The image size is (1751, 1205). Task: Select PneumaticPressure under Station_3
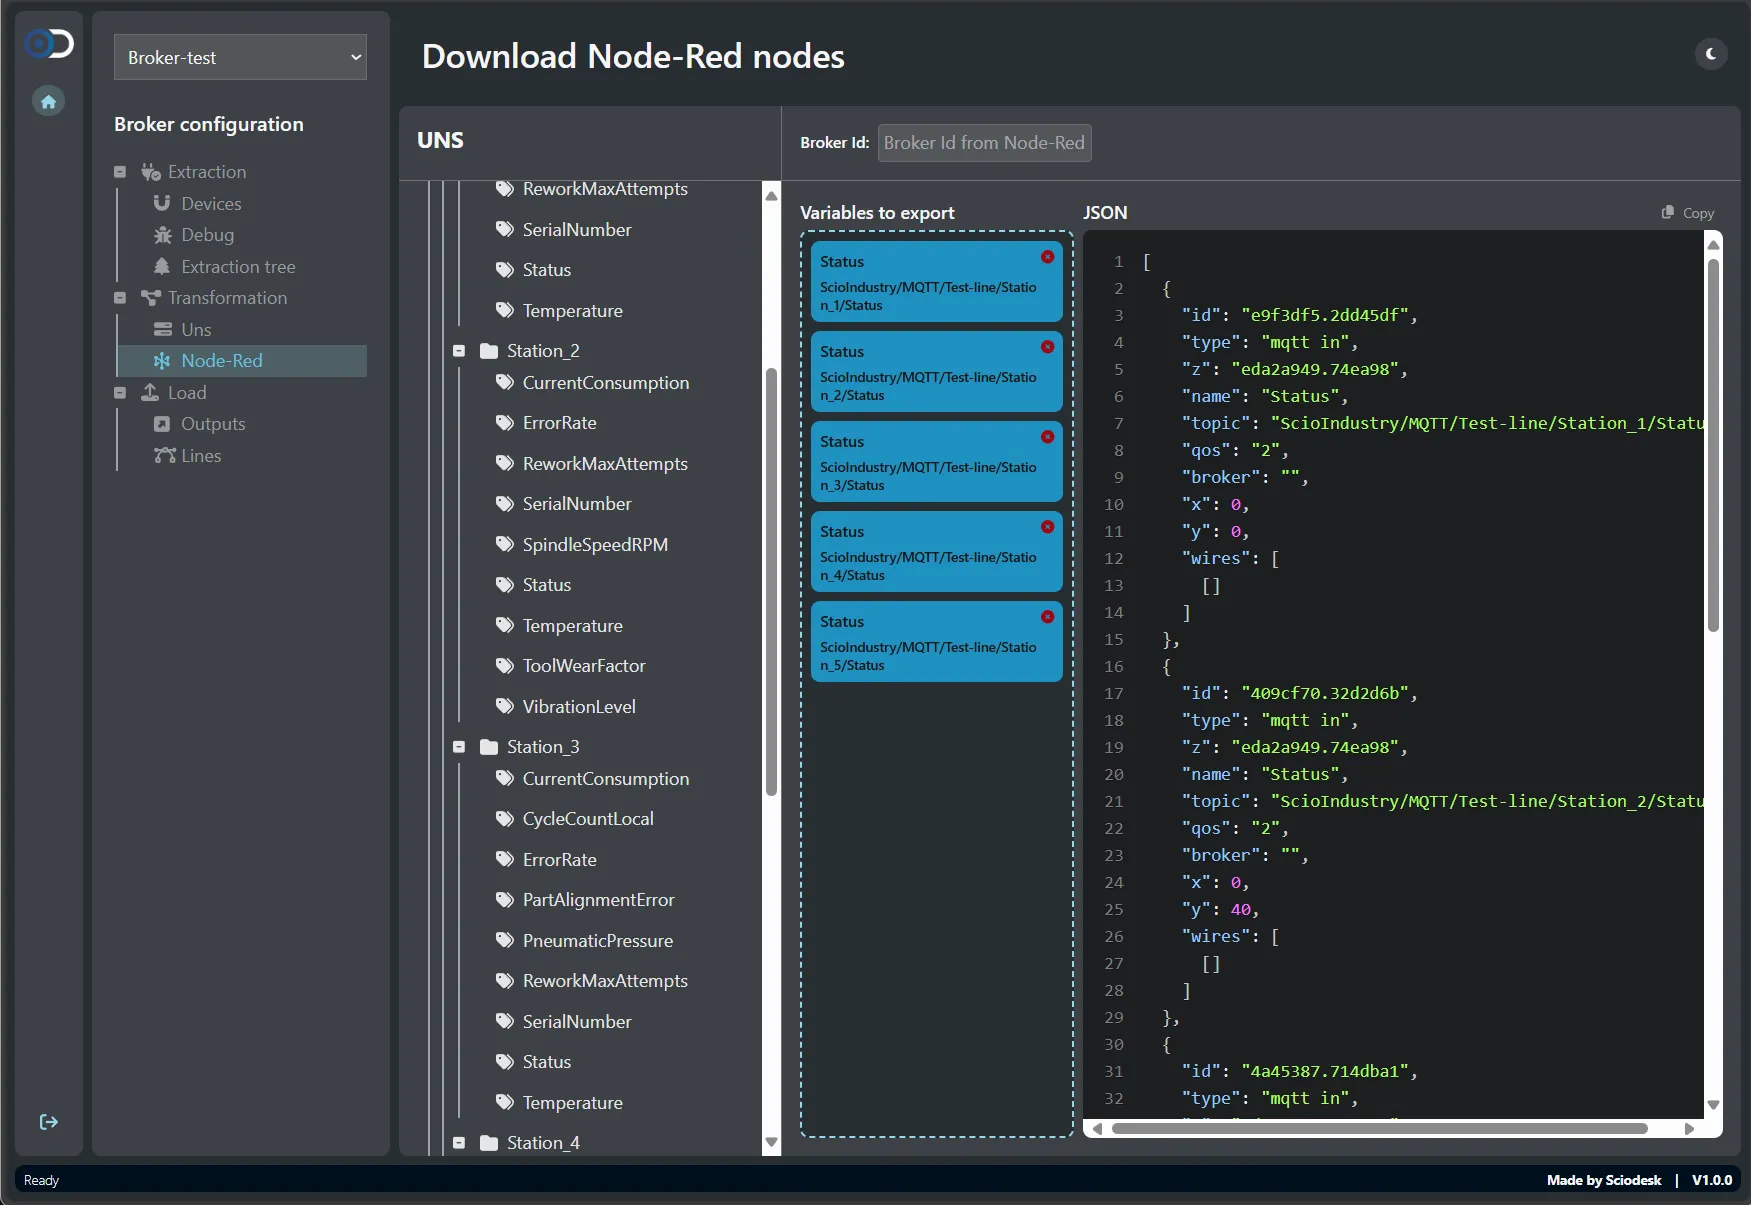[x=597, y=941]
